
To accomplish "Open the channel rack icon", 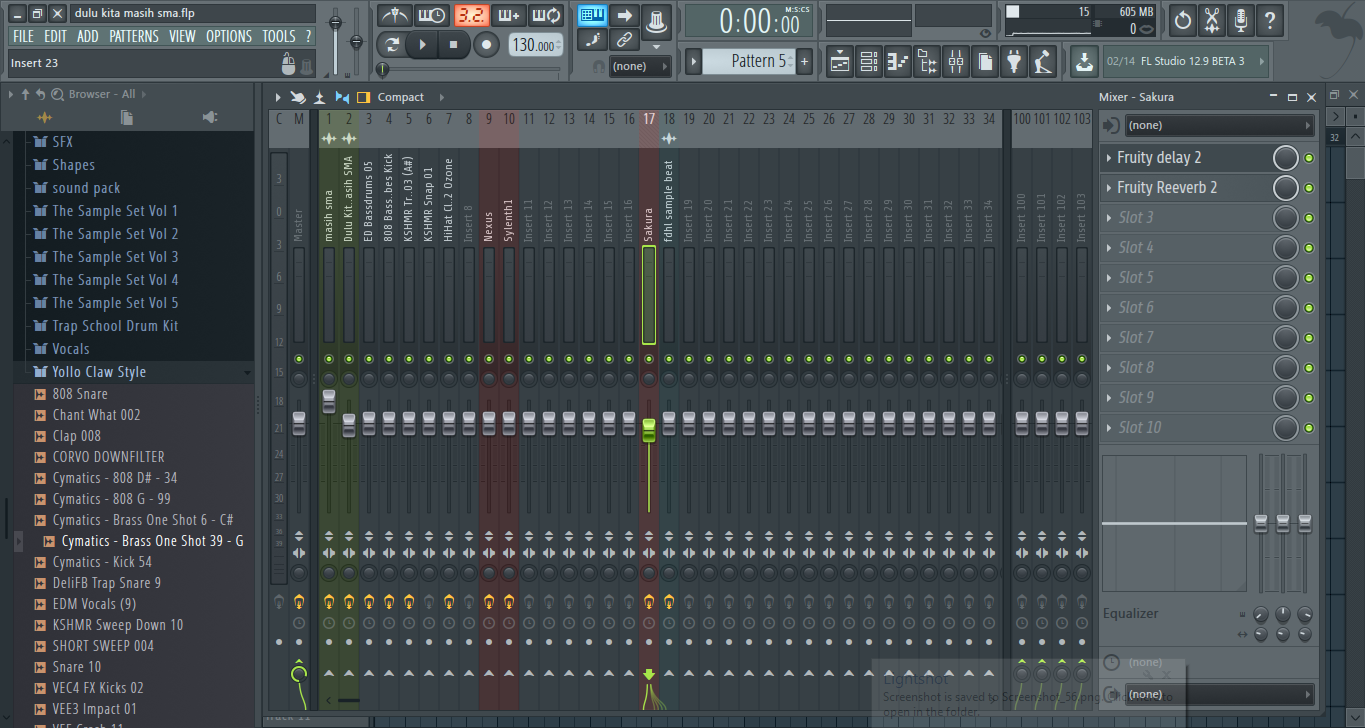I will [869, 62].
